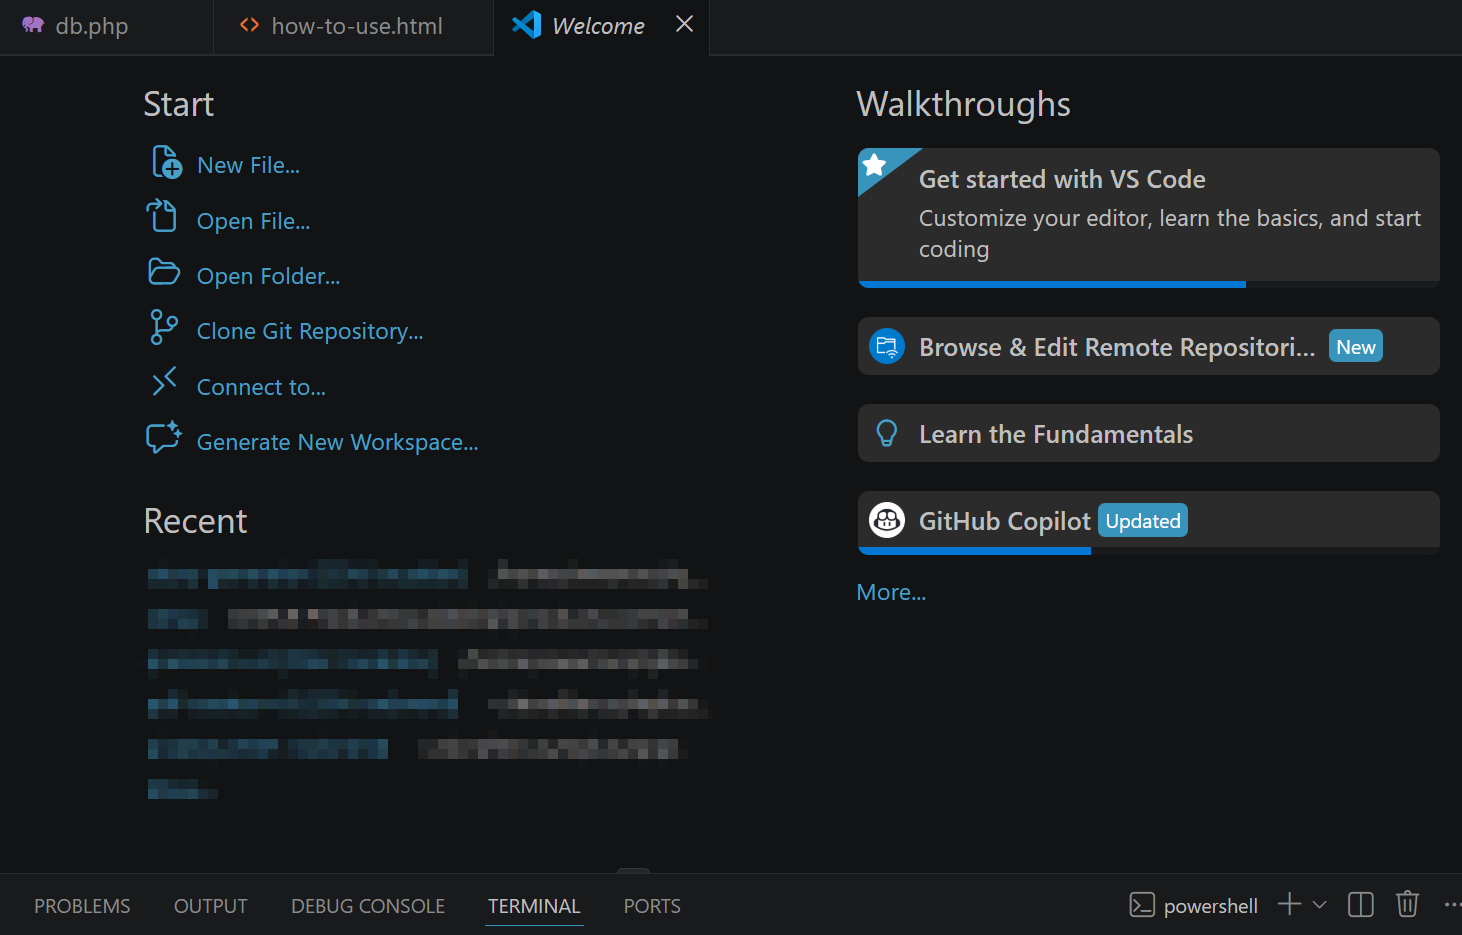Click the GitHub Copilot logo icon
Screen dimensions: 1462x935
point(887,520)
